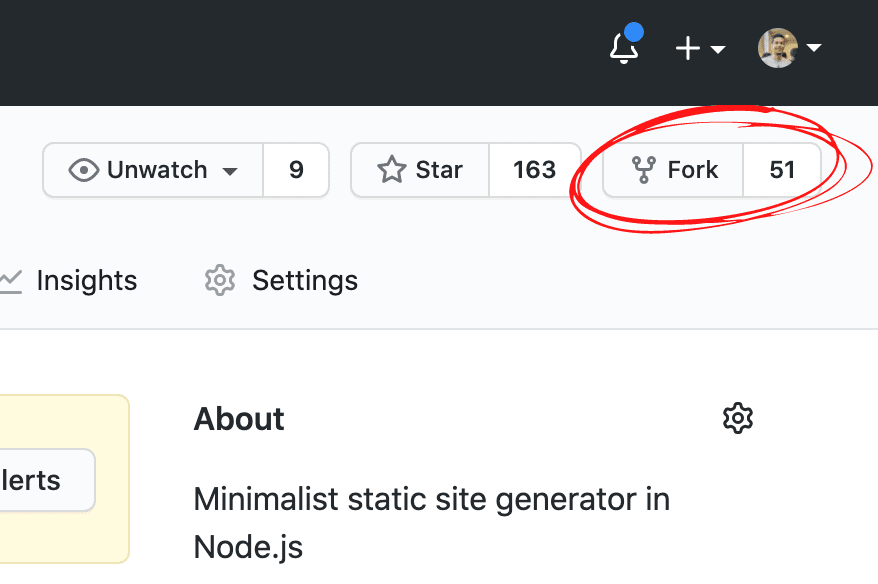
Task: Switch to the Insights tab
Action: pyautogui.click(x=87, y=281)
